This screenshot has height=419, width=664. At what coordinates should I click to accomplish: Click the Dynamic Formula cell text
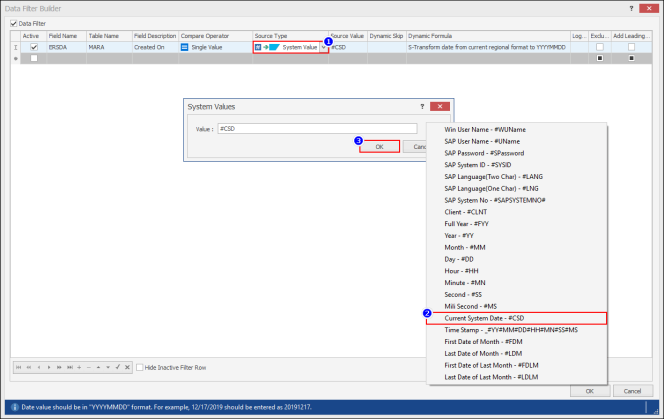pos(487,47)
